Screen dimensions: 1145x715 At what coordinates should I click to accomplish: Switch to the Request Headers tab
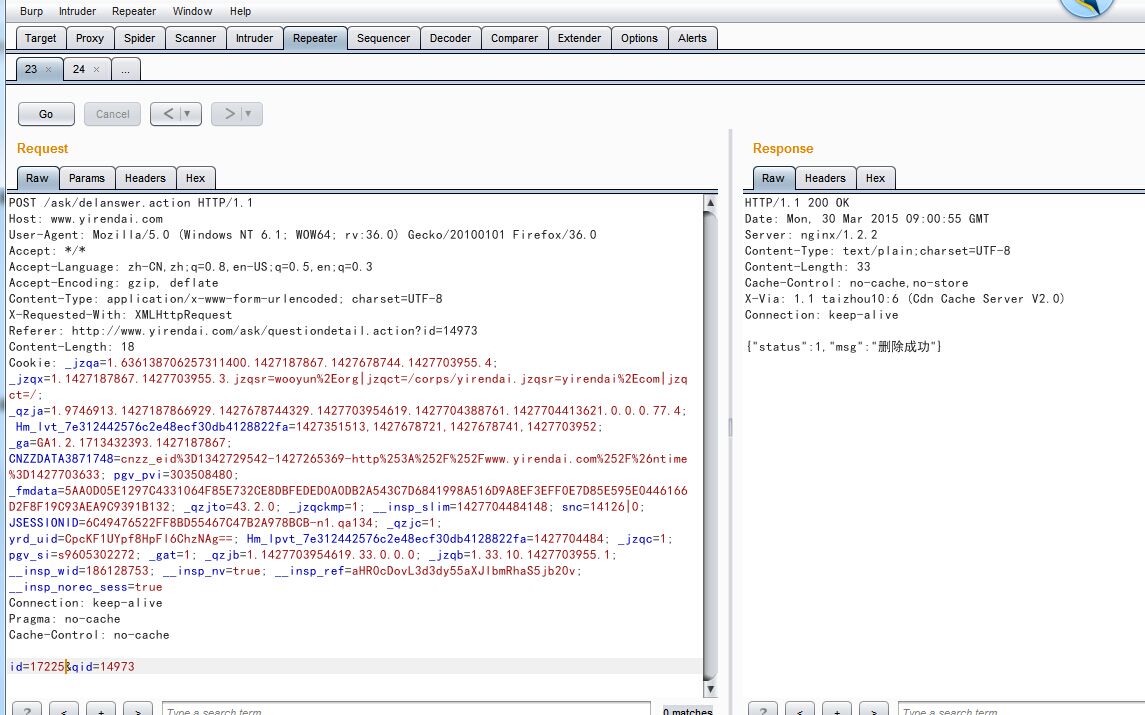tap(145, 178)
